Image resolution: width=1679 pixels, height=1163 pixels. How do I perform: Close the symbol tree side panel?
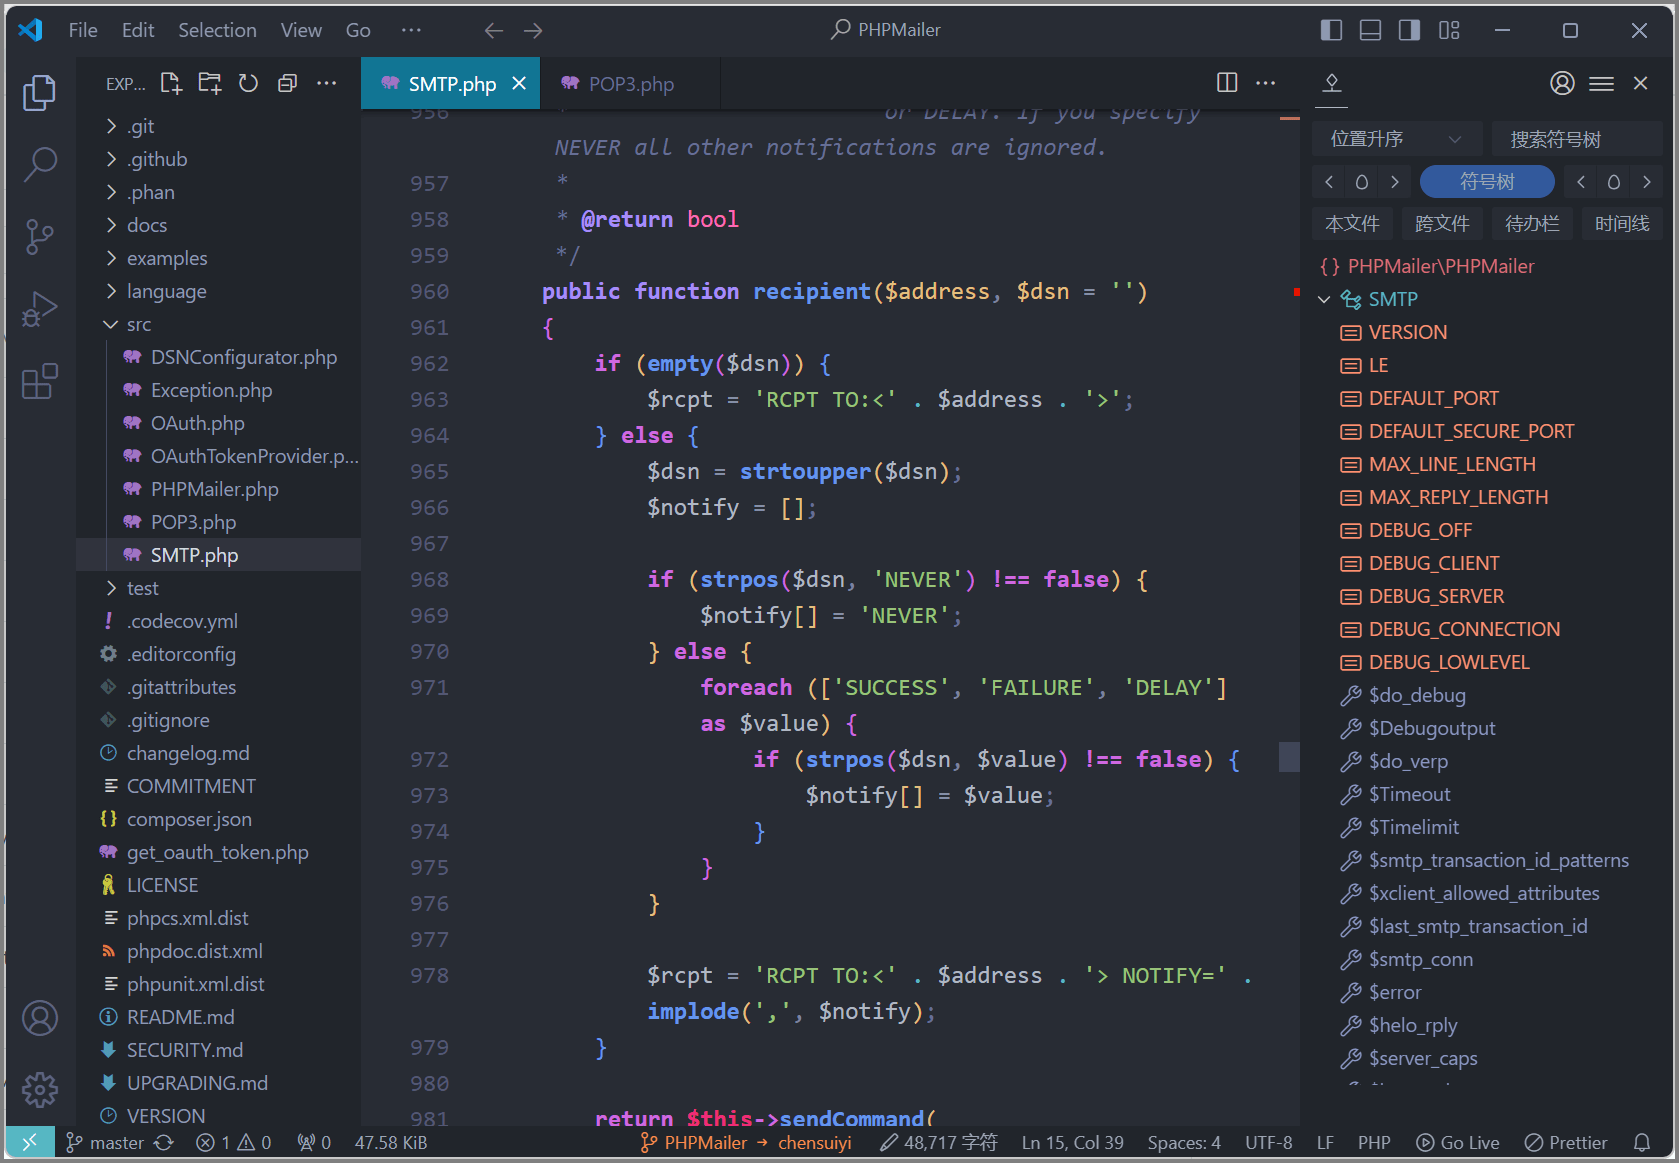1640,83
